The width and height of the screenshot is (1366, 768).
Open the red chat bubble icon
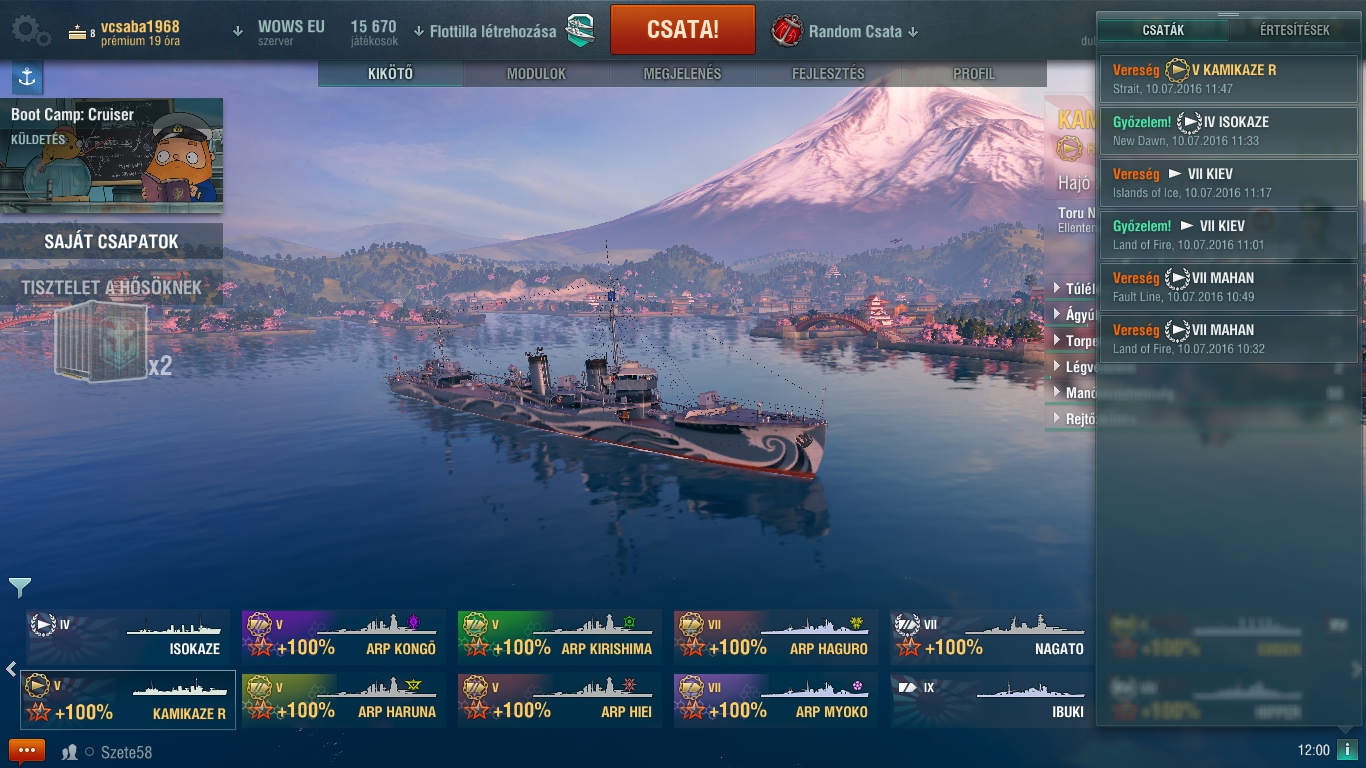(x=27, y=751)
